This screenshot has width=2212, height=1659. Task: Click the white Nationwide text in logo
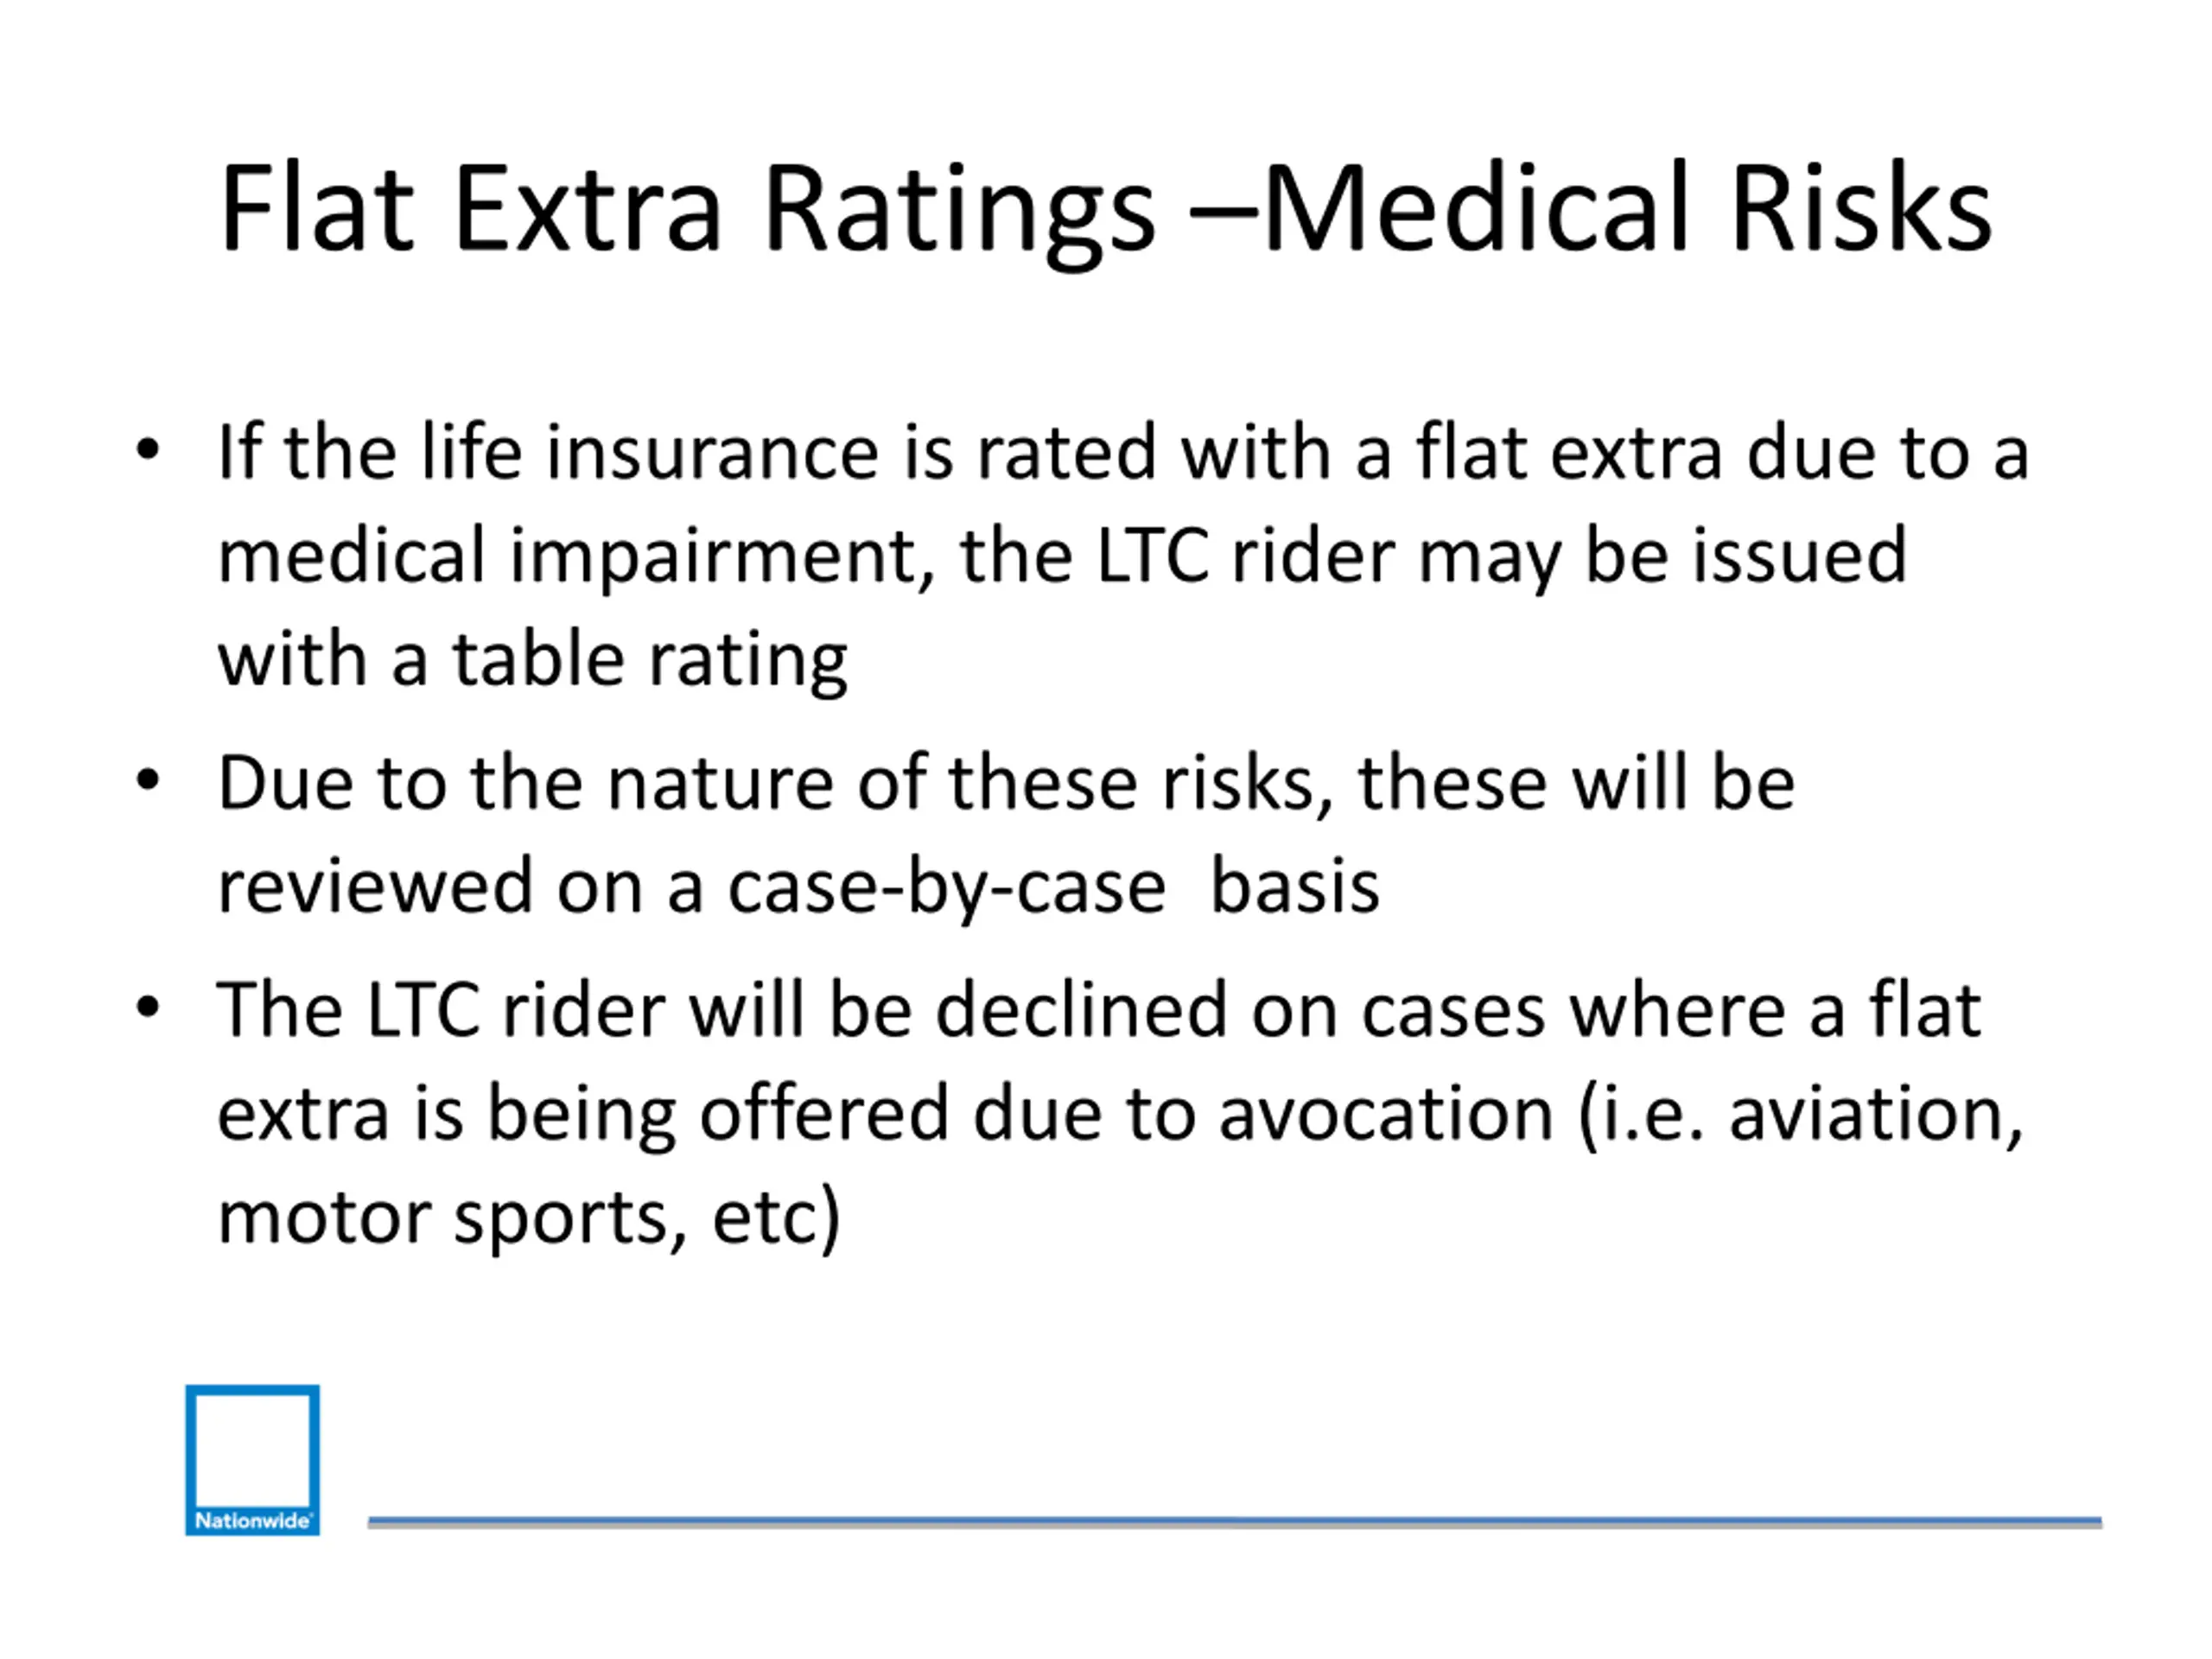coord(252,1520)
